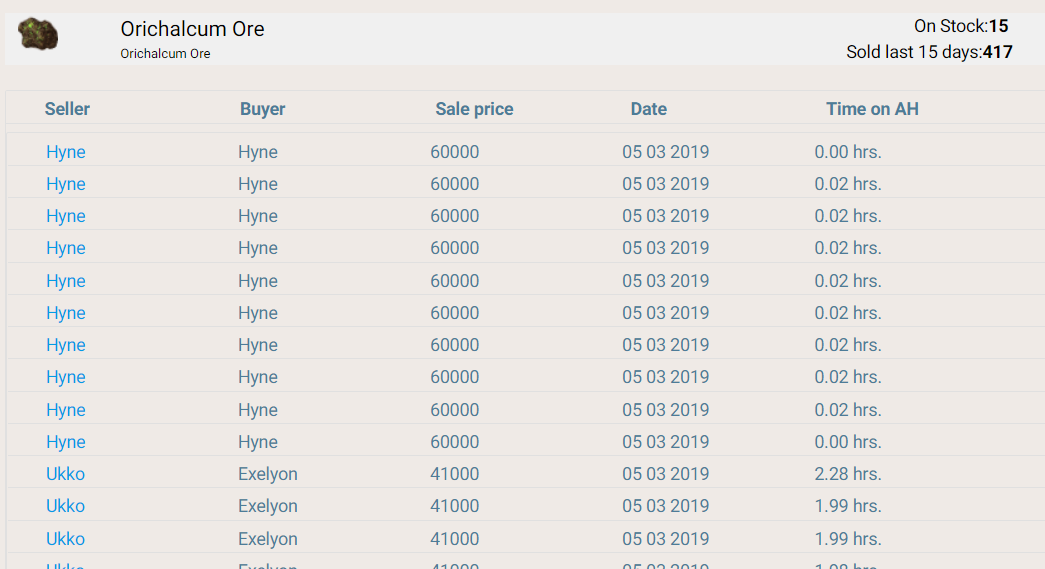Viewport: 1045px width, 569px height.
Task: Open buyer Exelyon in the 2.28 hrs row
Action: pyautogui.click(x=268, y=474)
